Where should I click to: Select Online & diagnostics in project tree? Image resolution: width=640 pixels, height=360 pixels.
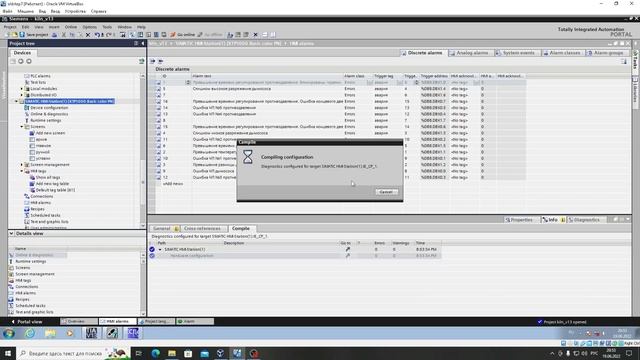coord(49,114)
